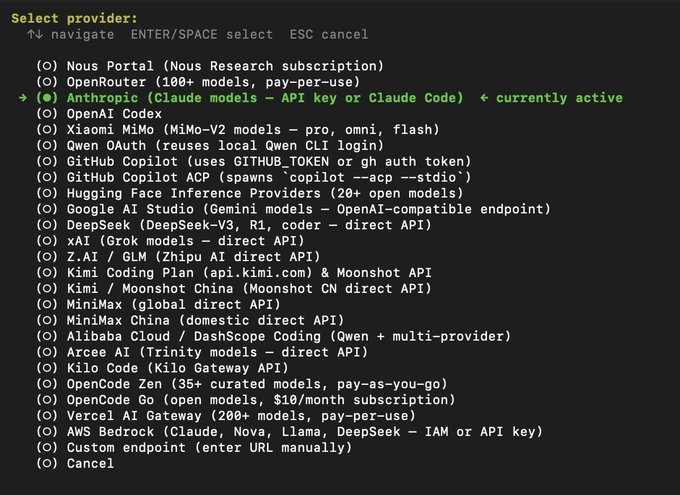The image size is (680, 495).
Task: Select the Anthropic Claude models entry
Action: pyautogui.click(x=250, y=98)
